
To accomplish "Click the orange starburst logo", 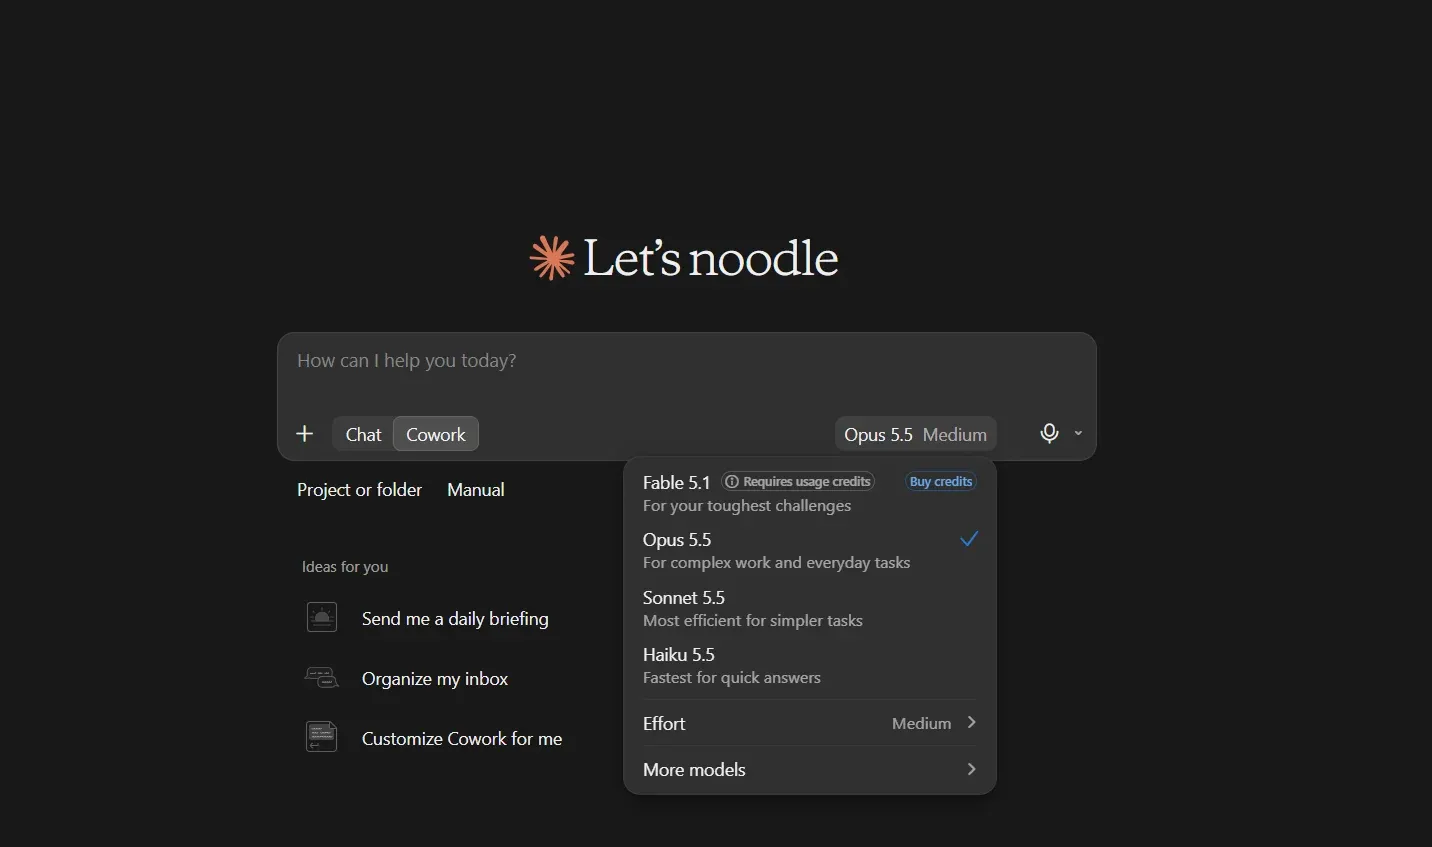I will point(552,258).
